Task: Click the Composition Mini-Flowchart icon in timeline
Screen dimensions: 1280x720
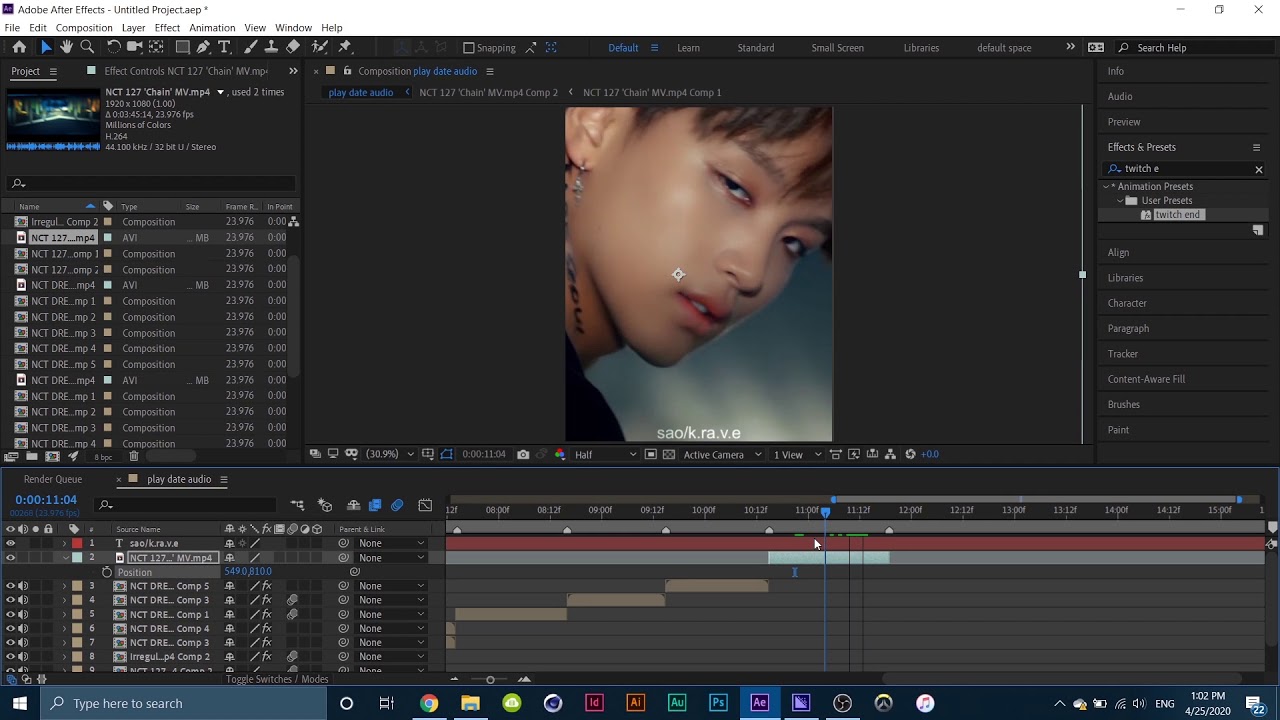Action: click(x=298, y=505)
